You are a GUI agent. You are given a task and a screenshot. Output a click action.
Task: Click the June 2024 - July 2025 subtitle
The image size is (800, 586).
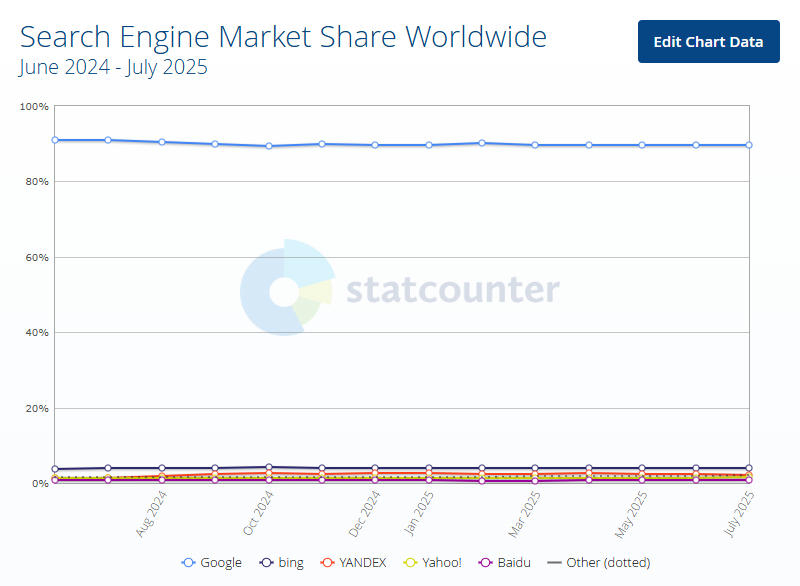(113, 68)
